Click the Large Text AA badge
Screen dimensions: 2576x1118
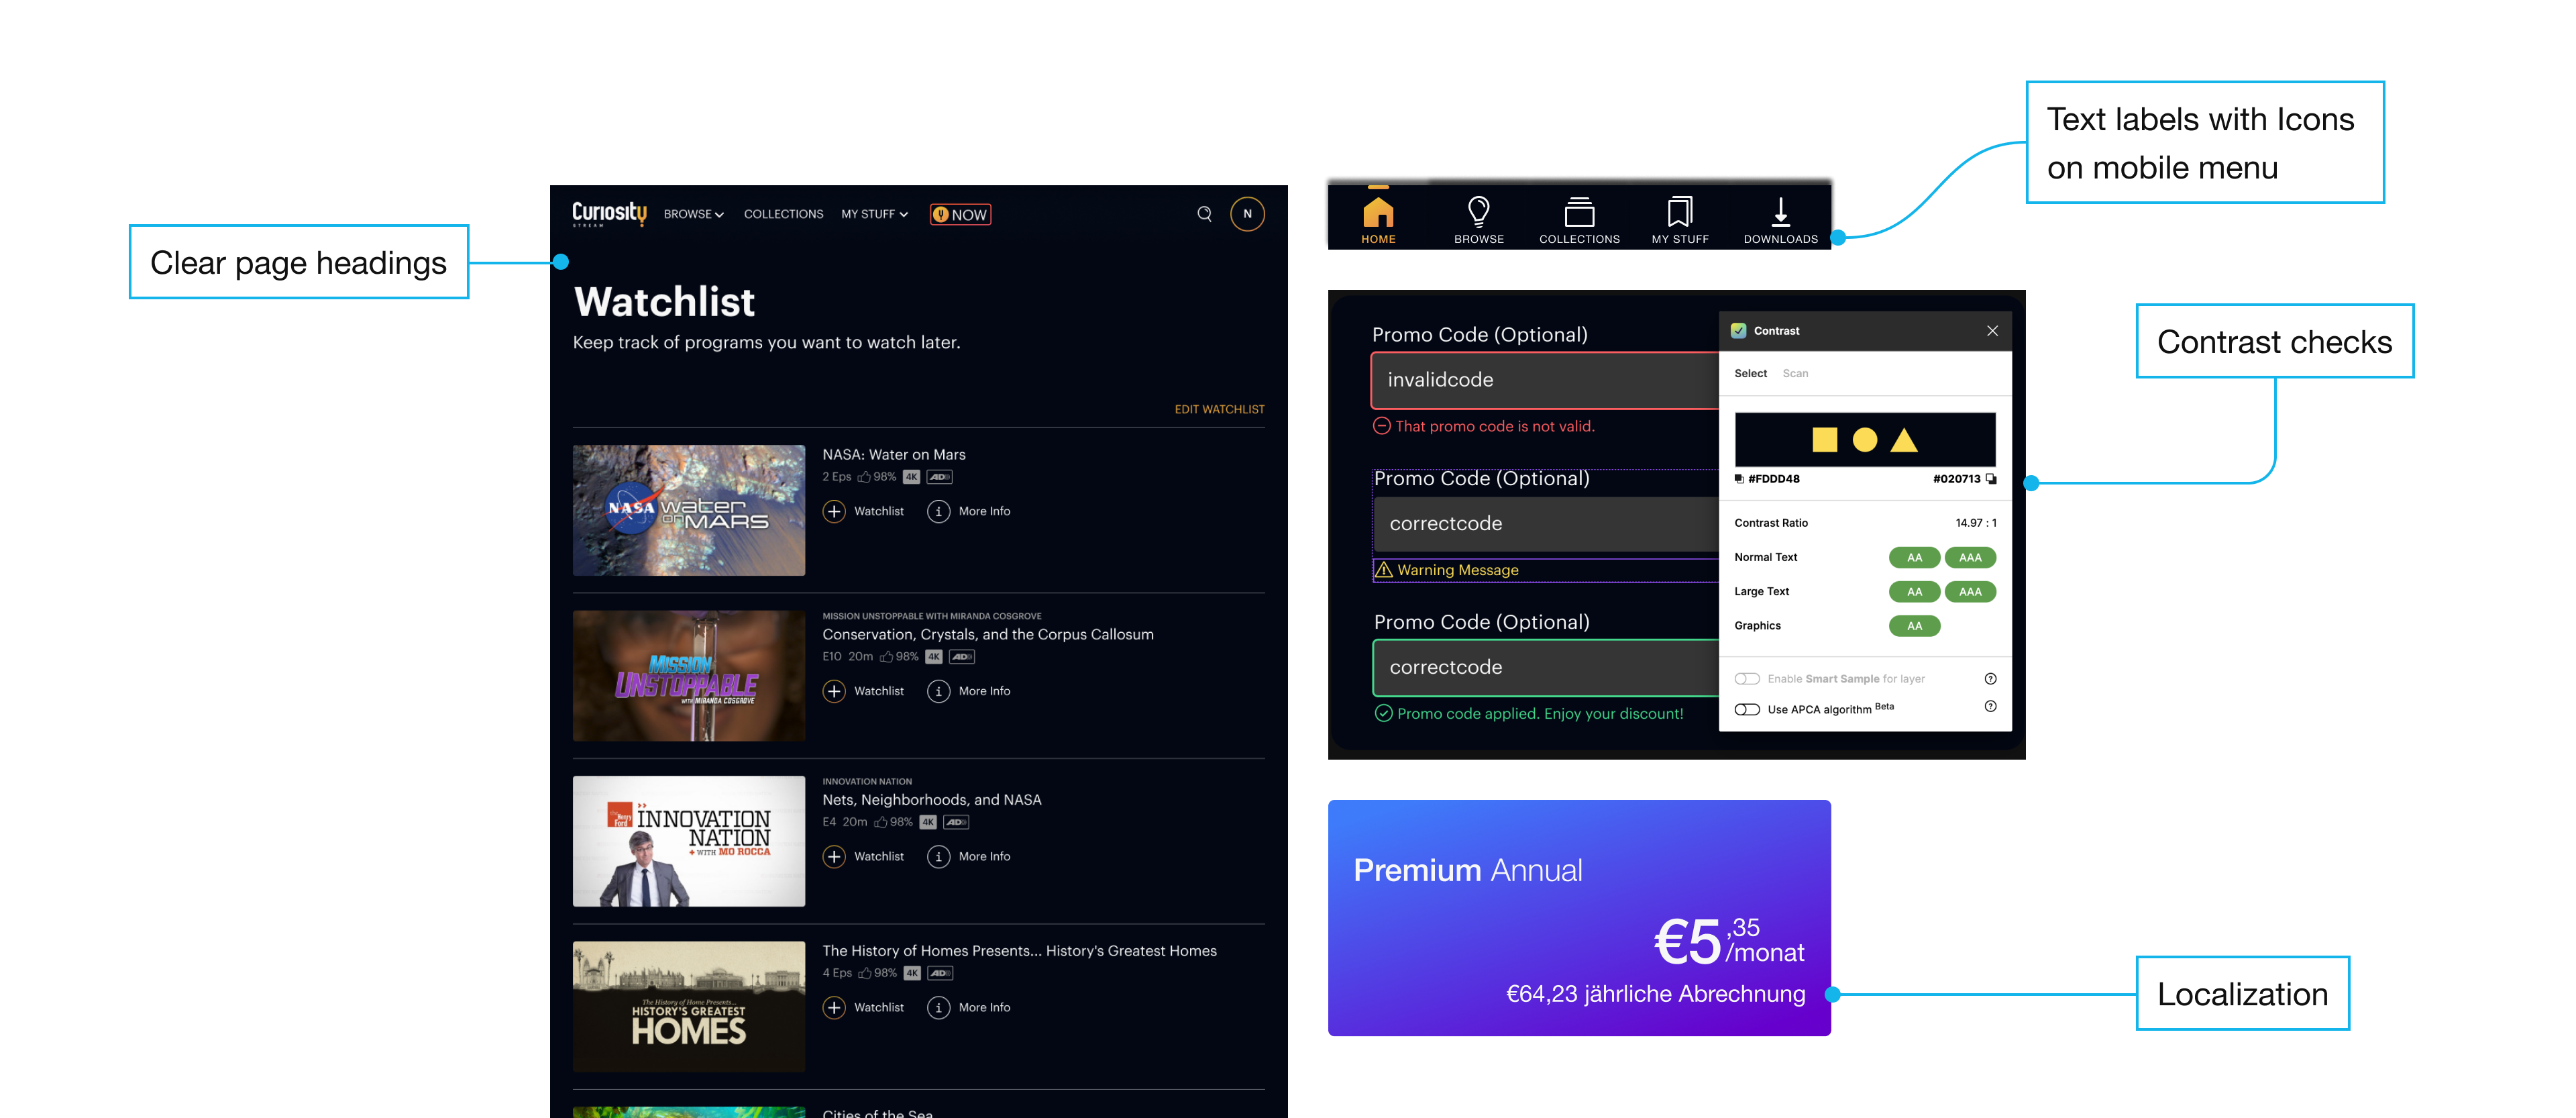[x=1914, y=591]
